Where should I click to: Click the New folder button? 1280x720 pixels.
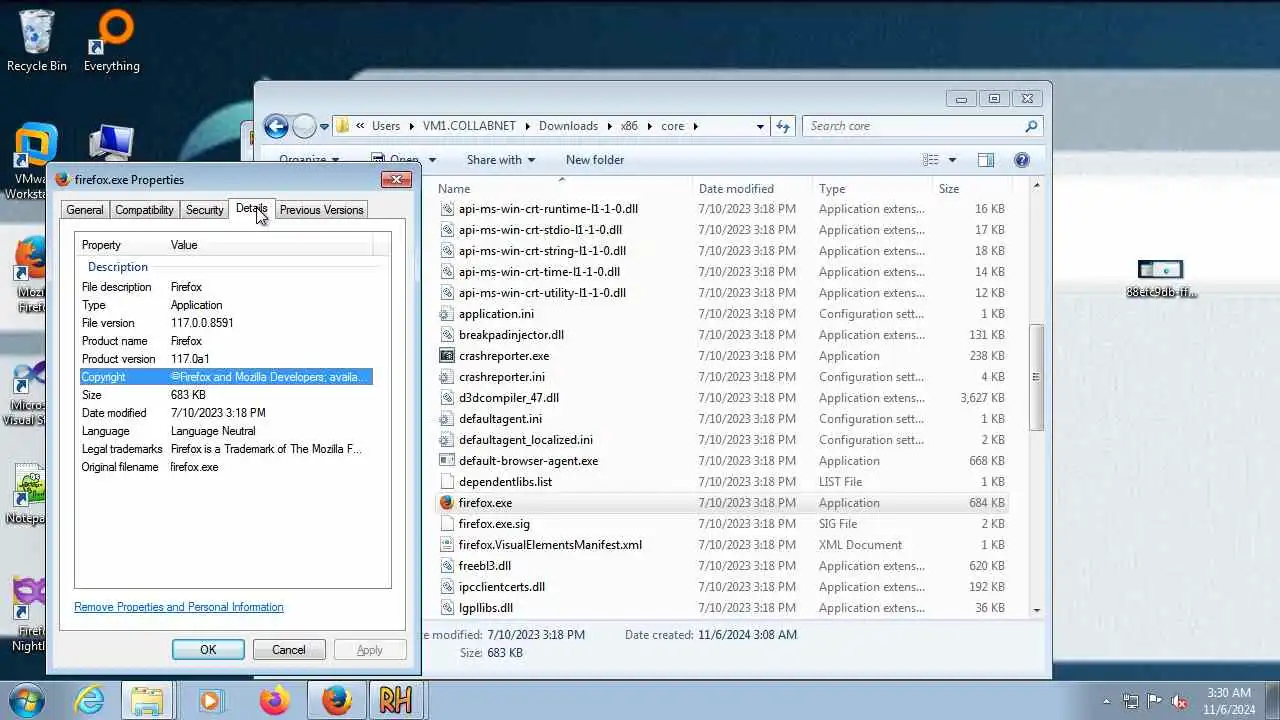(x=595, y=160)
